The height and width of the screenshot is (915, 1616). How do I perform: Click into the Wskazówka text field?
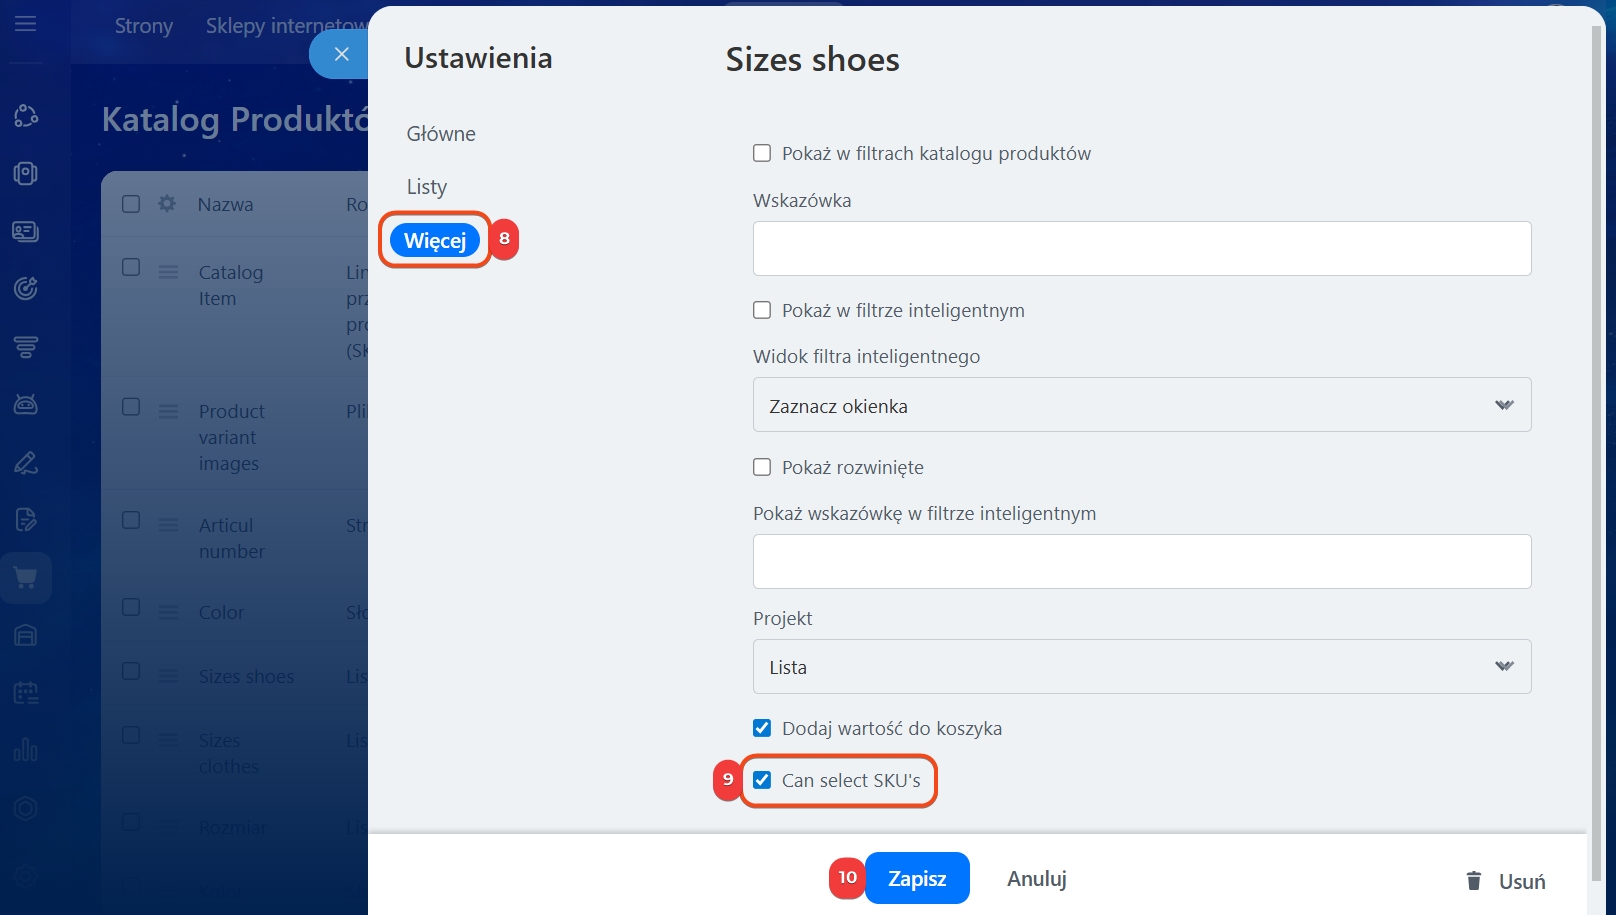point(1141,249)
